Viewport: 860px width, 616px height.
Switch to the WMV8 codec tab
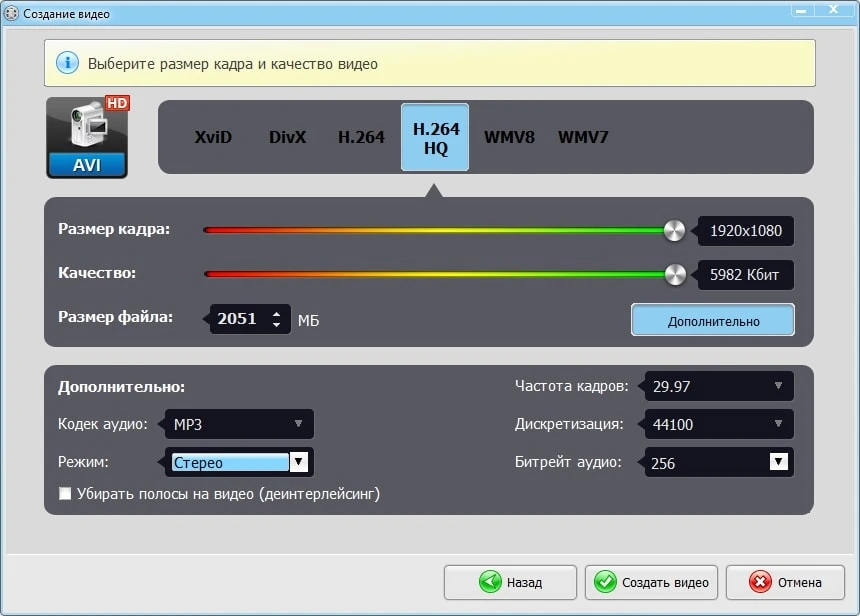(x=509, y=138)
